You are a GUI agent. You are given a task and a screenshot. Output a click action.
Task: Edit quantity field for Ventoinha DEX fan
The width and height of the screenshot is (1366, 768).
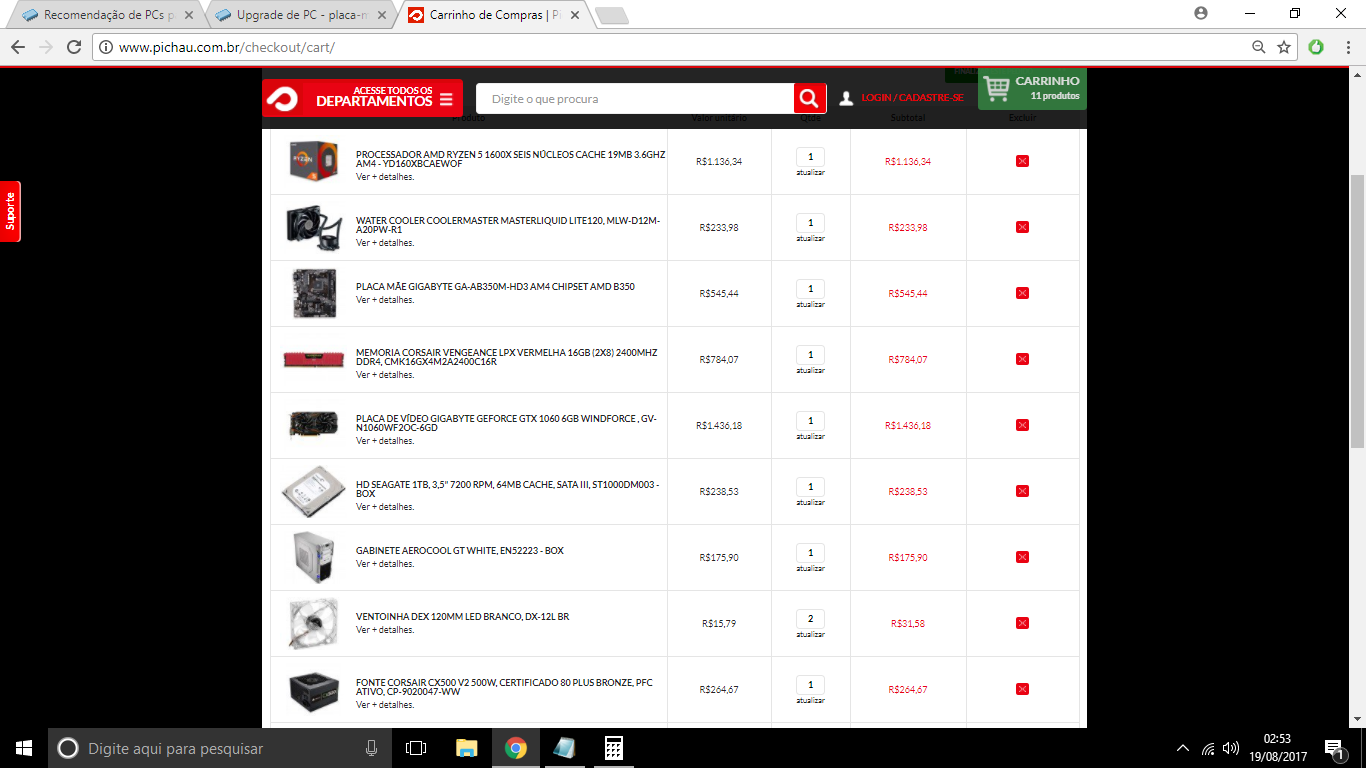click(x=810, y=619)
